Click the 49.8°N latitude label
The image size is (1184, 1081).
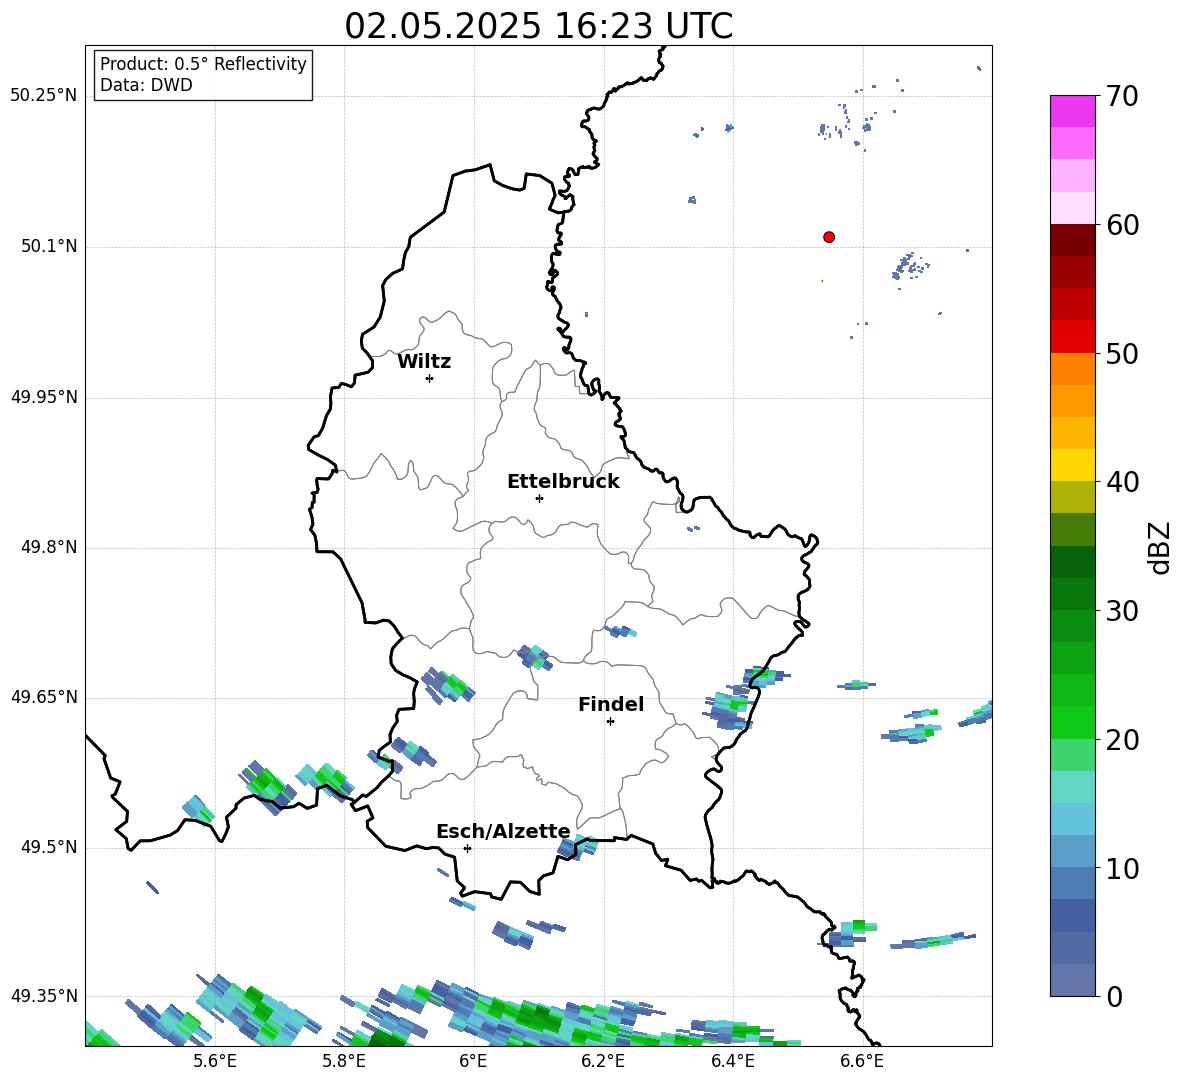[49, 547]
